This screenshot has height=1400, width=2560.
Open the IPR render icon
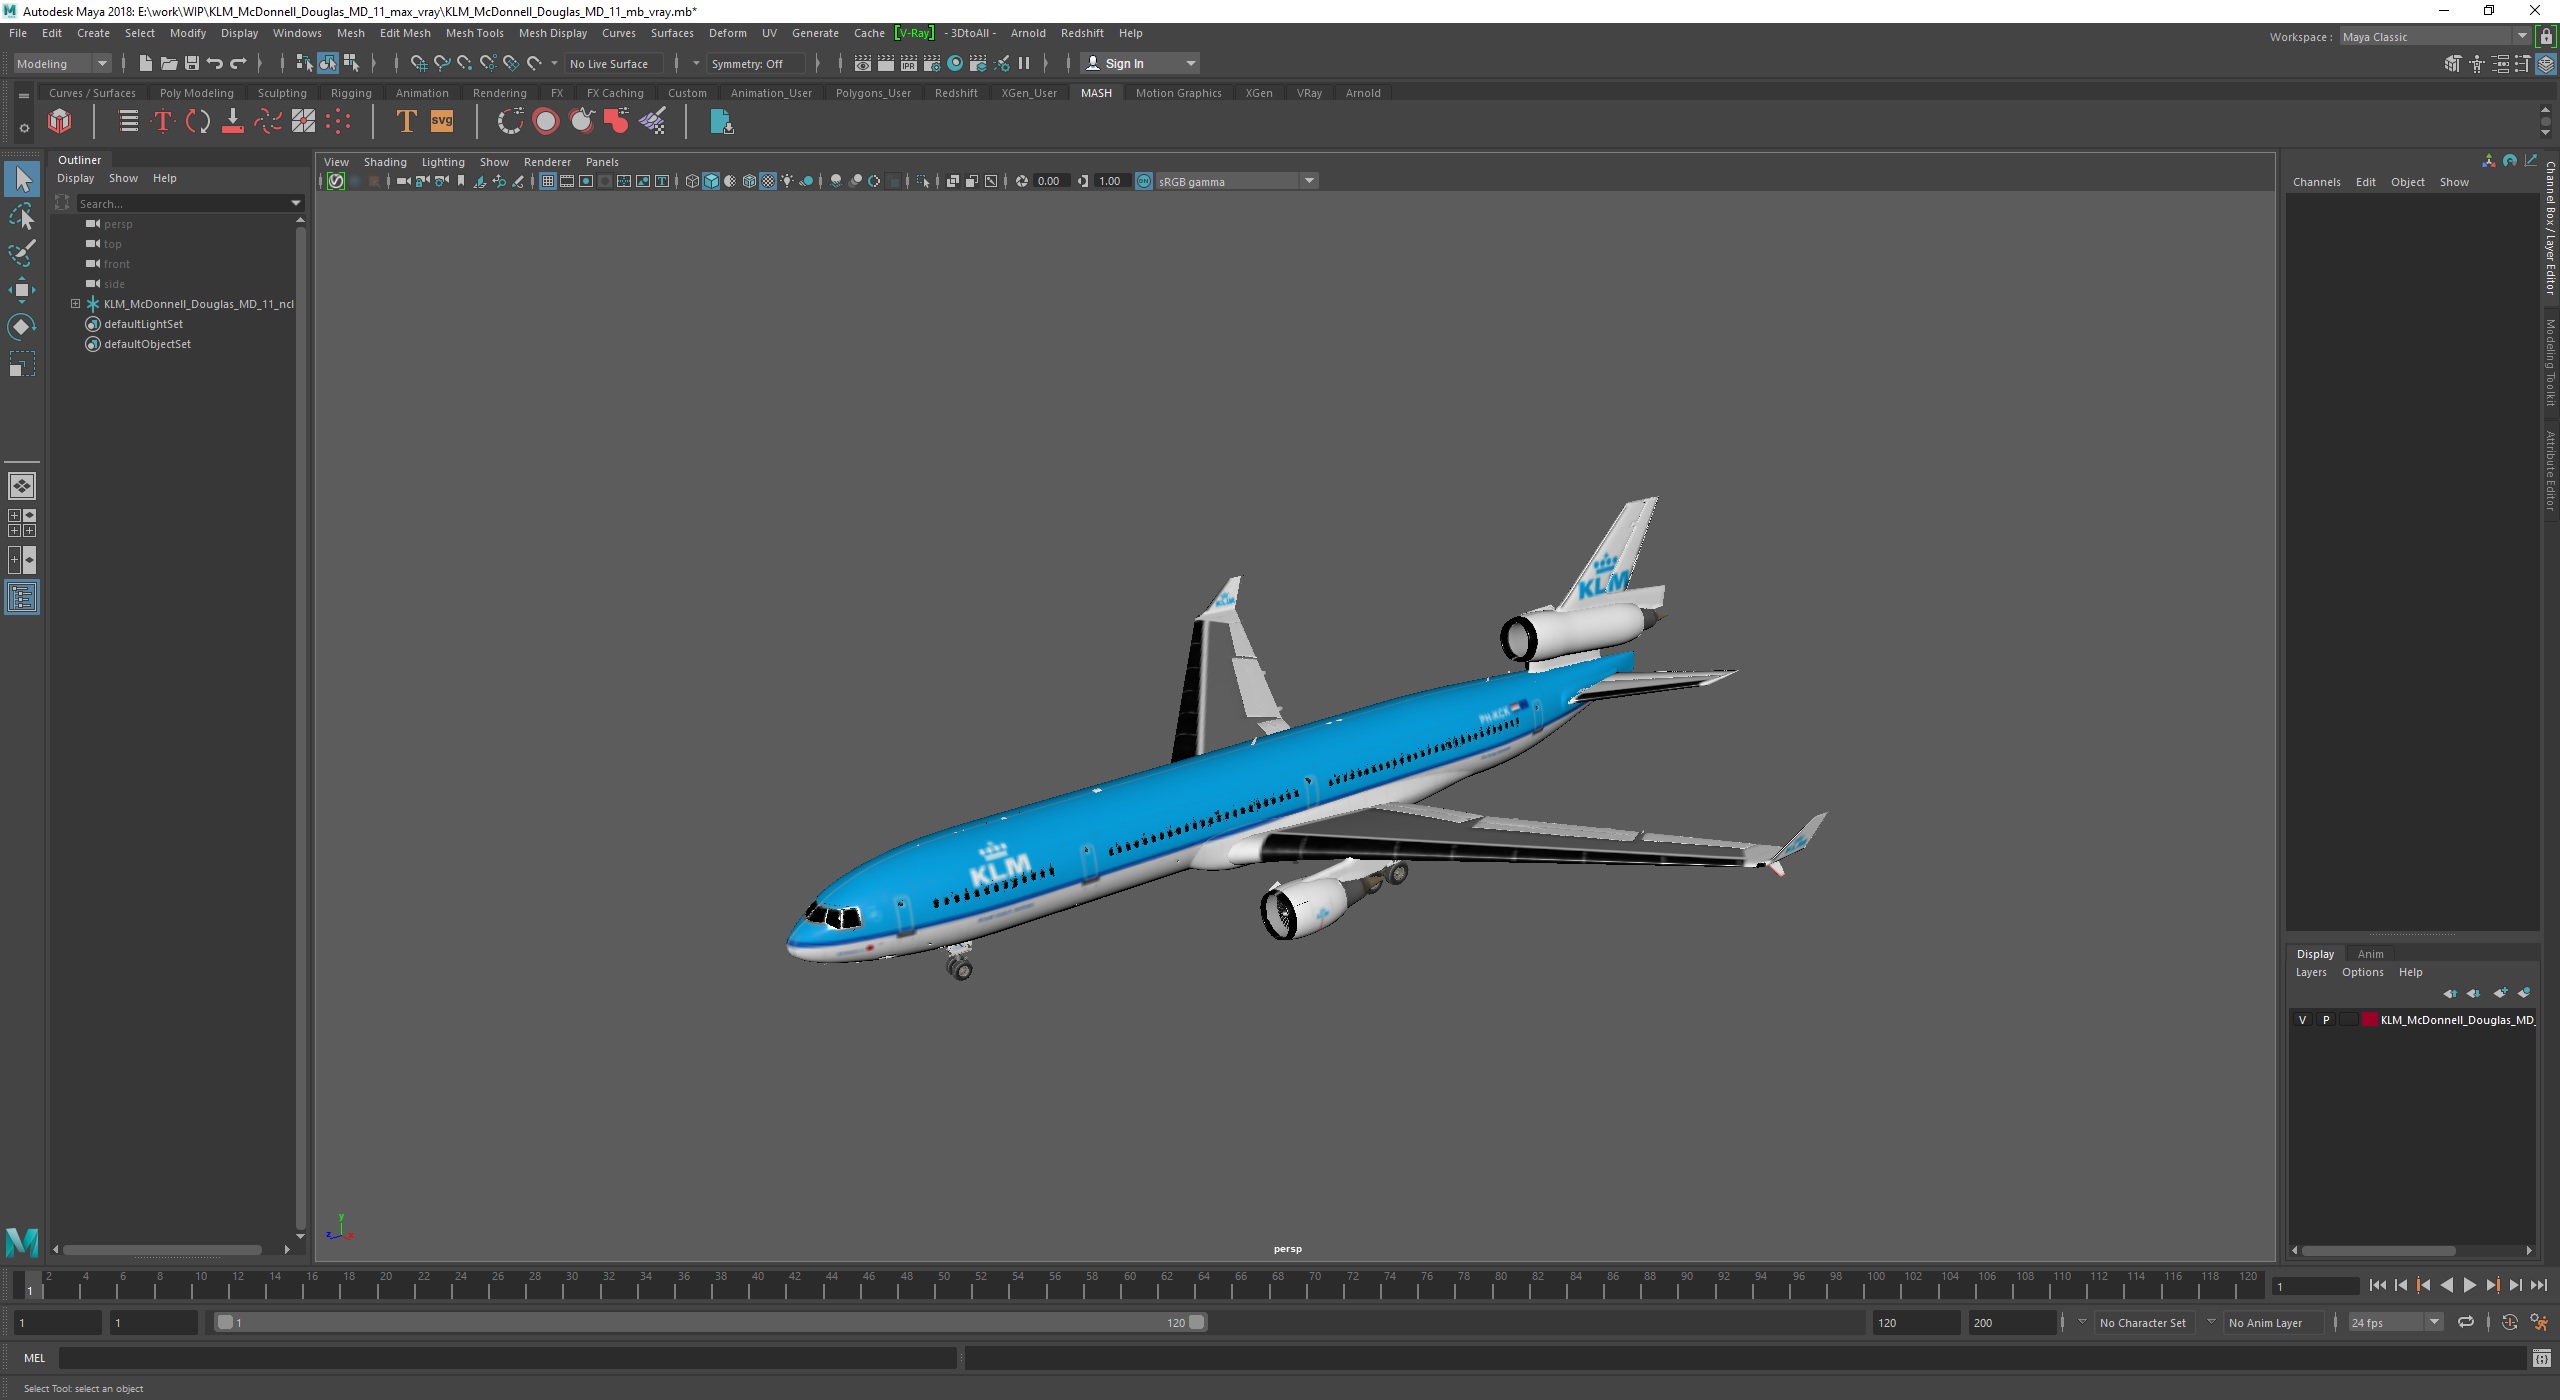point(908,63)
